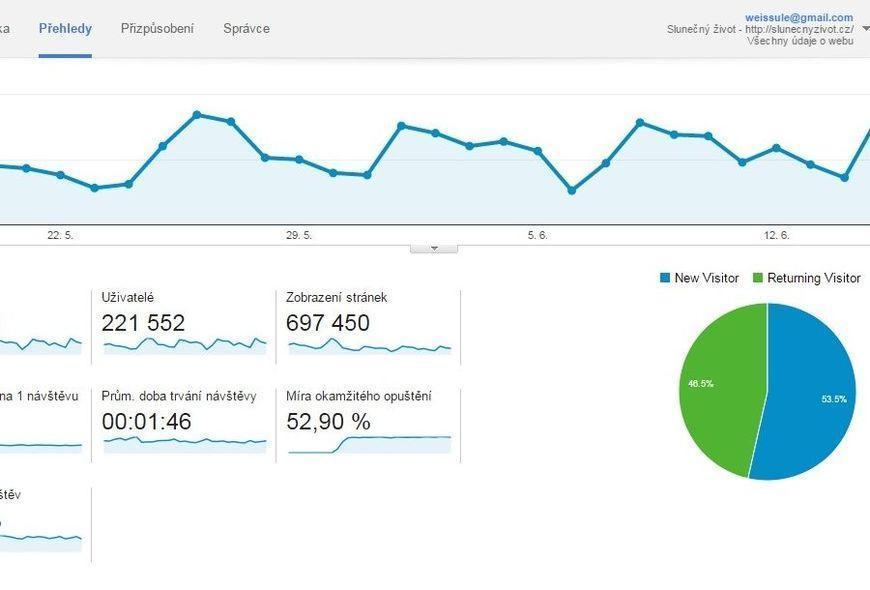The height and width of the screenshot is (590, 870).
Task: Click the Uživatelé sparkline graph
Action: point(185,345)
